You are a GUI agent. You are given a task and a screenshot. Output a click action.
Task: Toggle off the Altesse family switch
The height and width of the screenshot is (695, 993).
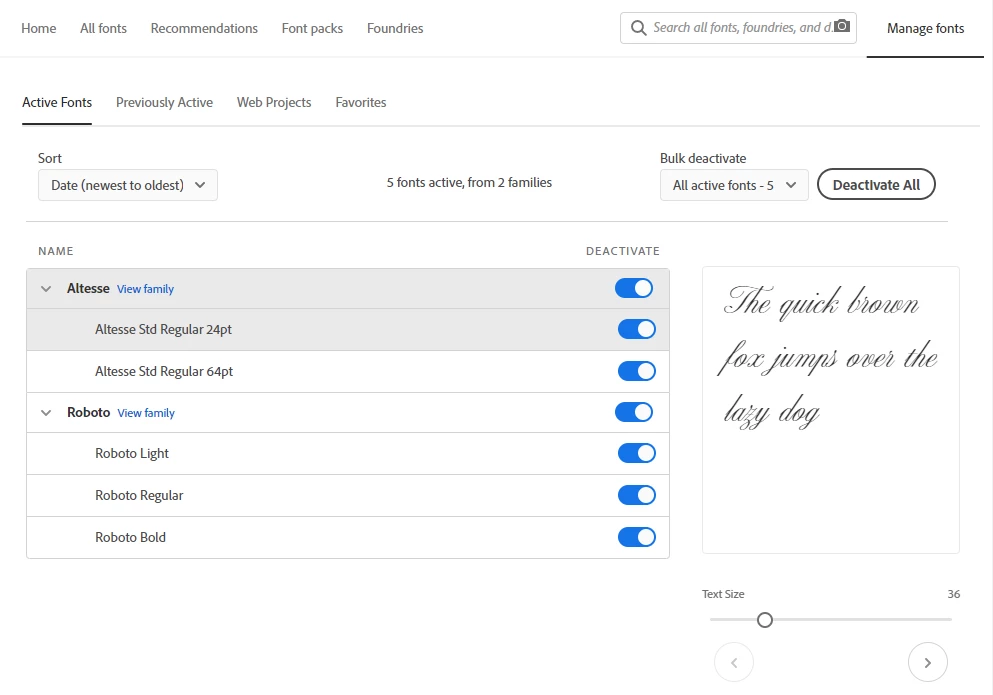[x=634, y=288]
